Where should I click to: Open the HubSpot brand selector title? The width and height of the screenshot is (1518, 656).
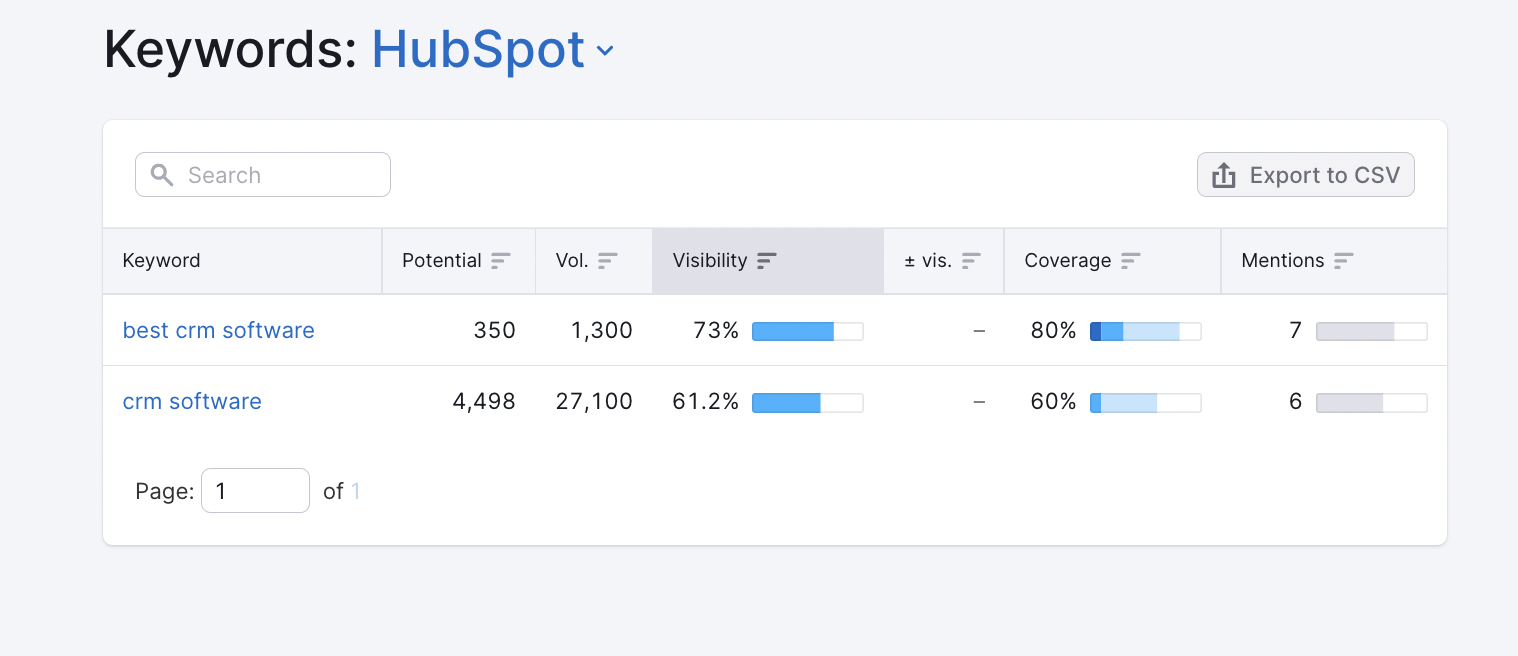pos(478,49)
